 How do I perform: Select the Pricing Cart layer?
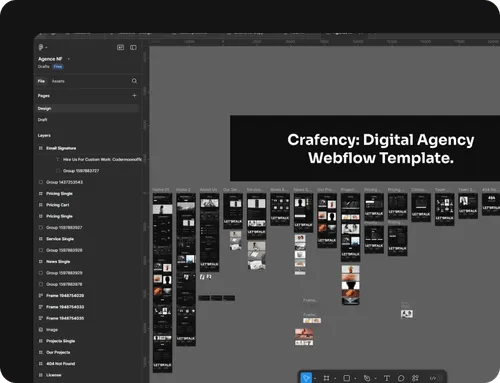[x=58, y=205]
